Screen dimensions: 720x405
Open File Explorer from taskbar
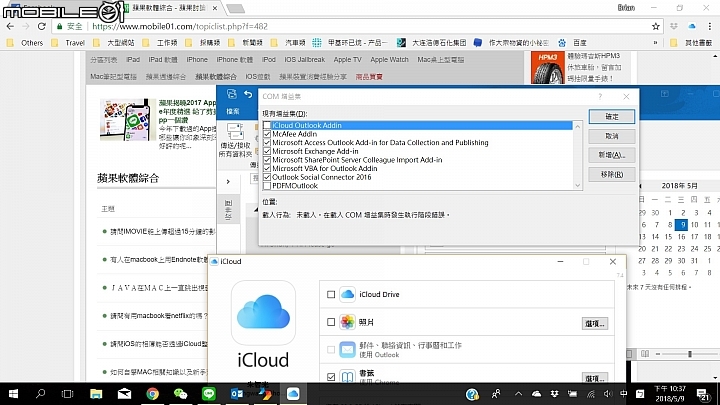click(x=96, y=394)
